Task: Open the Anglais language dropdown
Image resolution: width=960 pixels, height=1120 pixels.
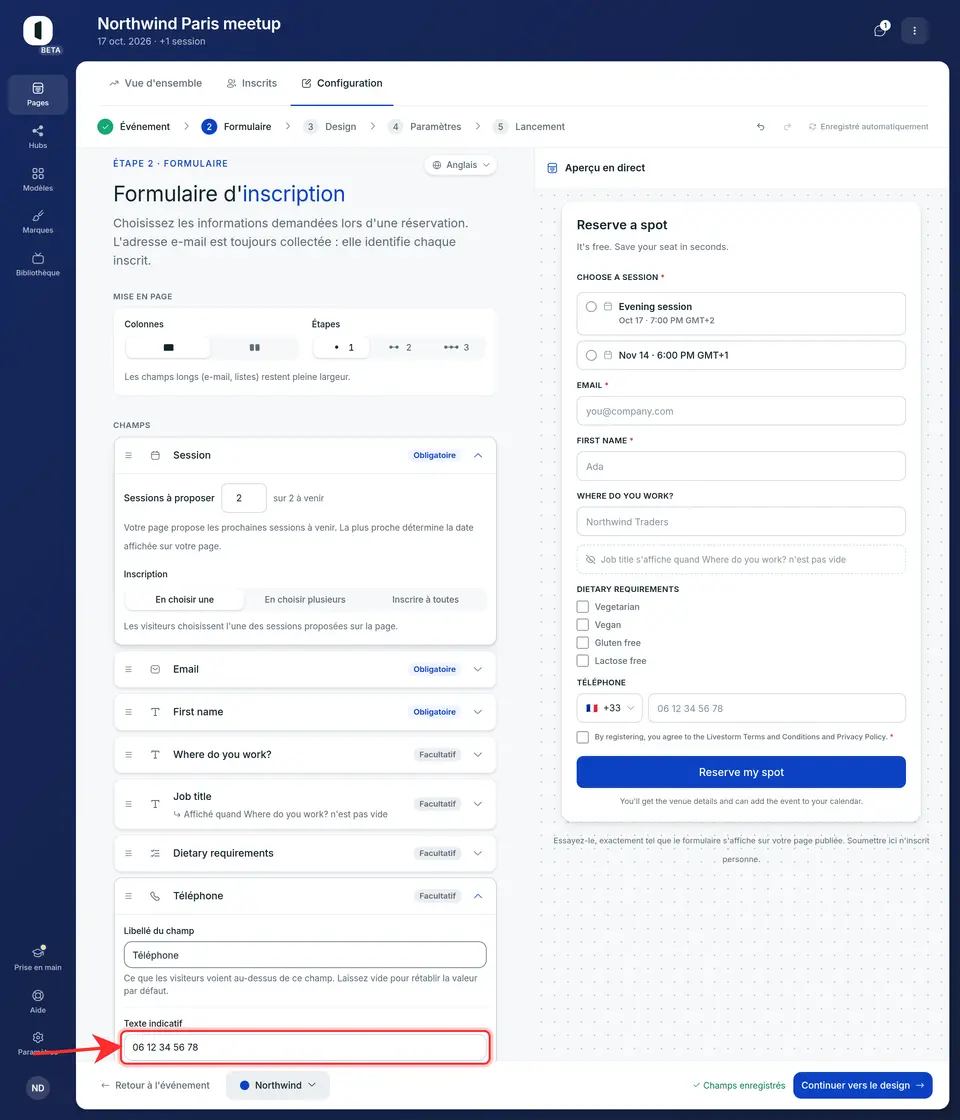Action: click(461, 165)
